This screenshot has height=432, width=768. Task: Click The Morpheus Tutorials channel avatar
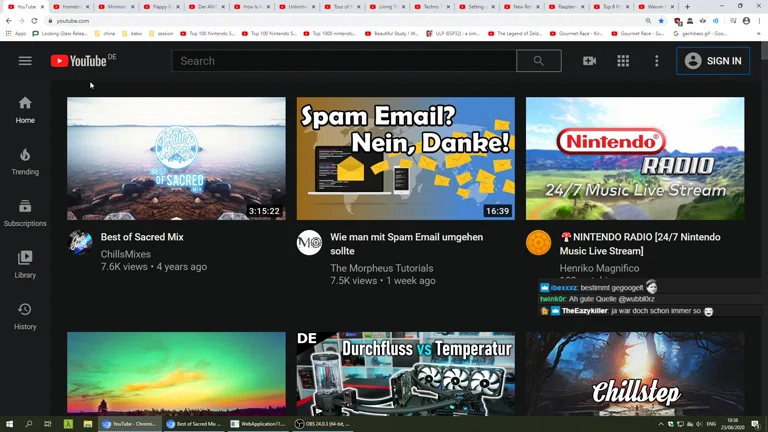pos(309,242)
